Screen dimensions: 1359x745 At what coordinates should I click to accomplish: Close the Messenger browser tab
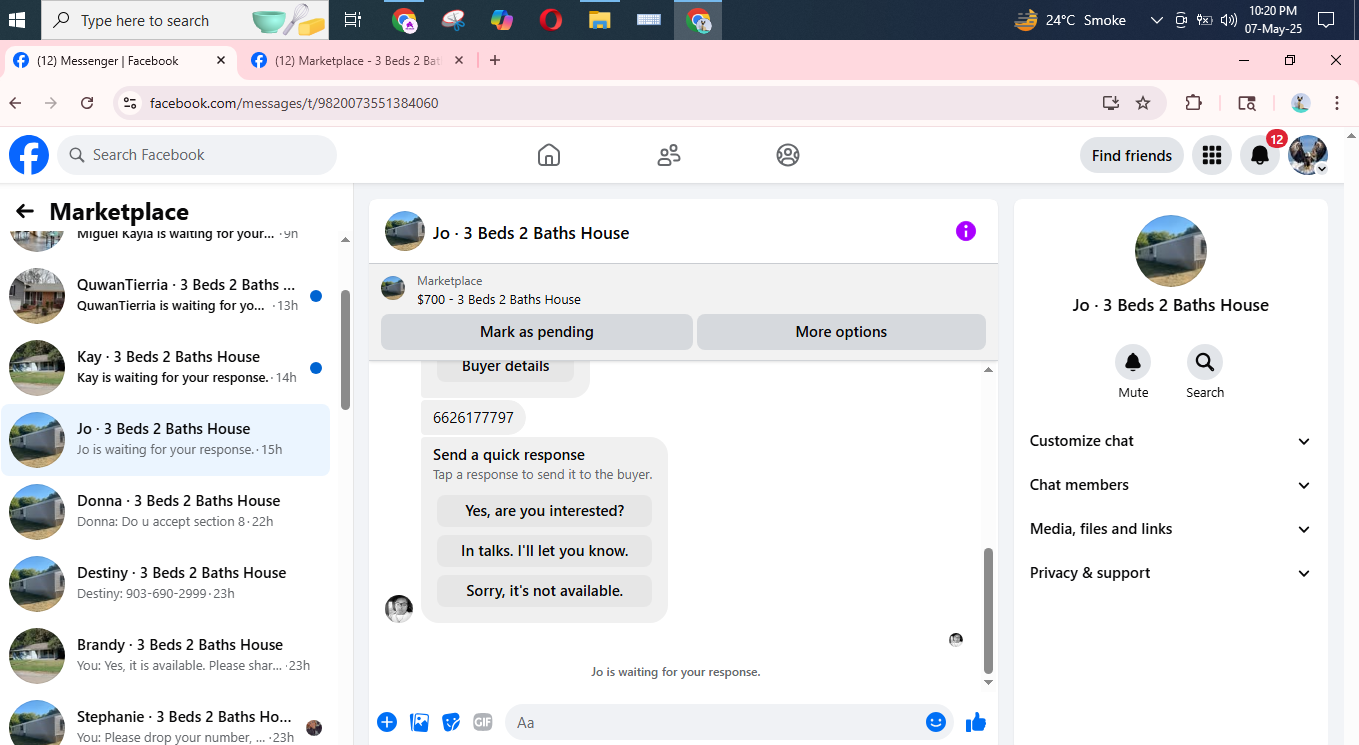[x=221, y=60]
